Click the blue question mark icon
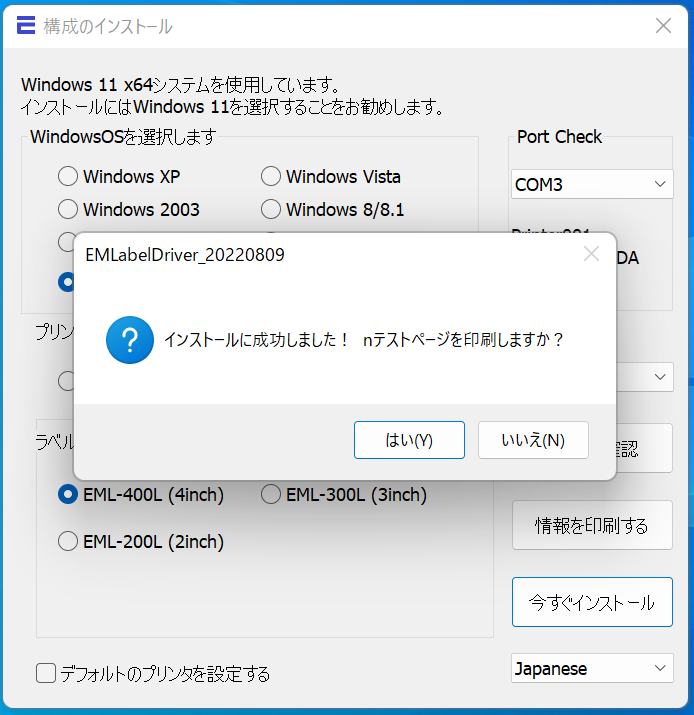This screenshot has width=694, height=715. (x=130, y=340)
